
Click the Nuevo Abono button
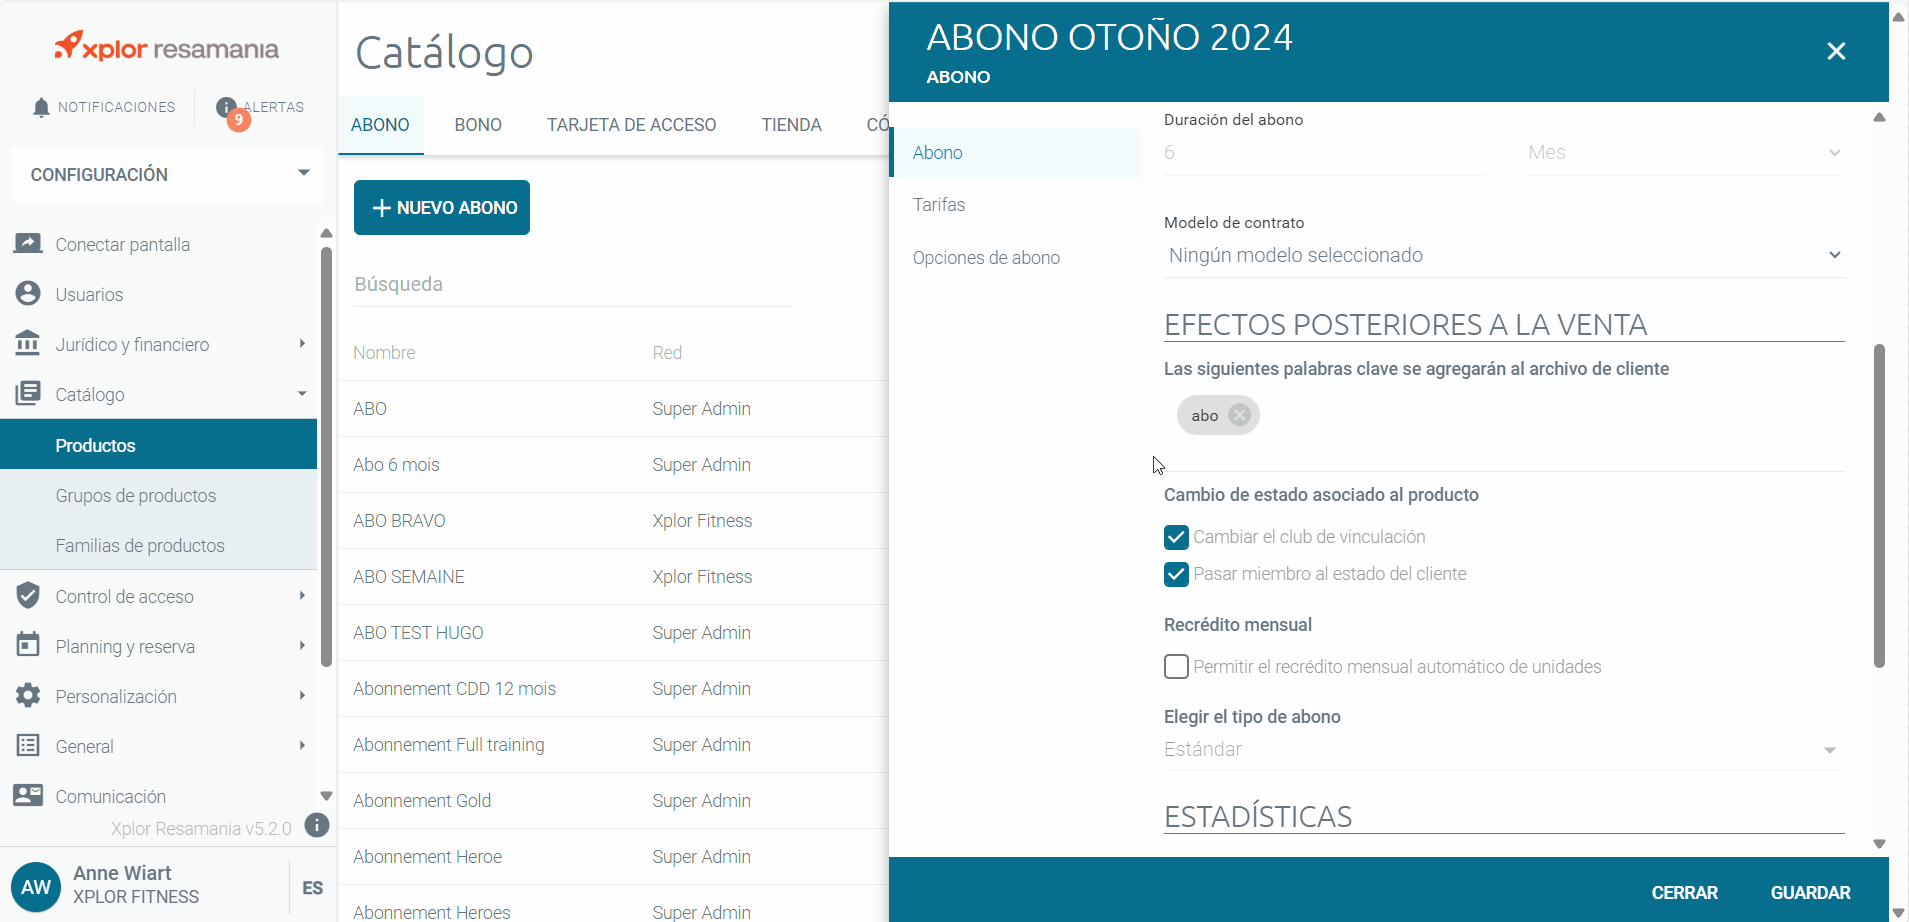click(x=442, y=208)
